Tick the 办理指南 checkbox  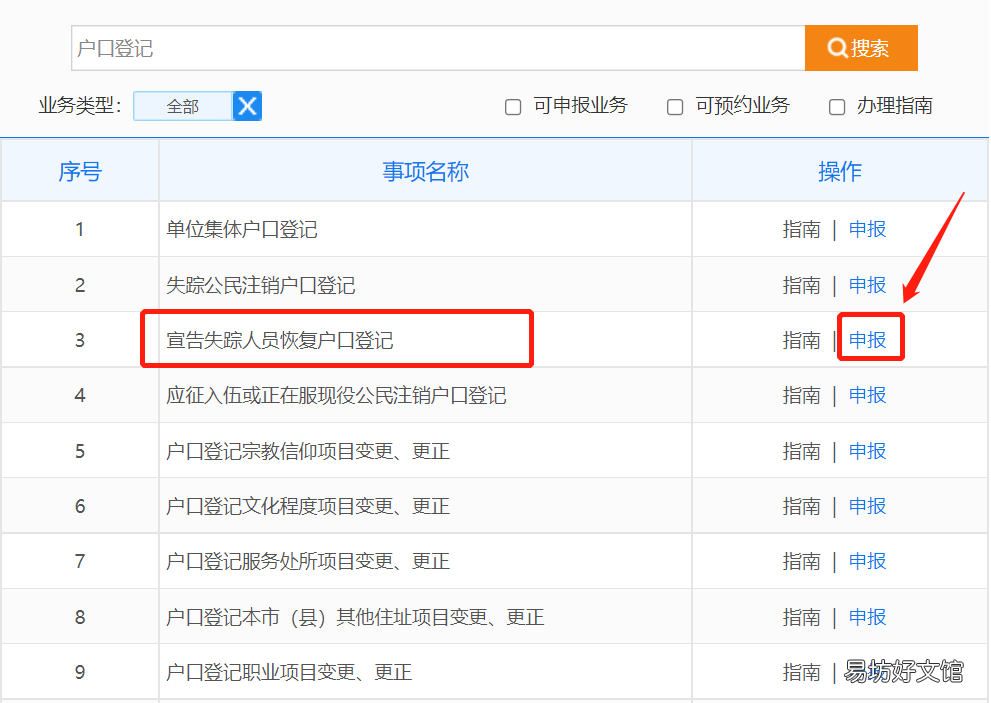coord(837,107)
